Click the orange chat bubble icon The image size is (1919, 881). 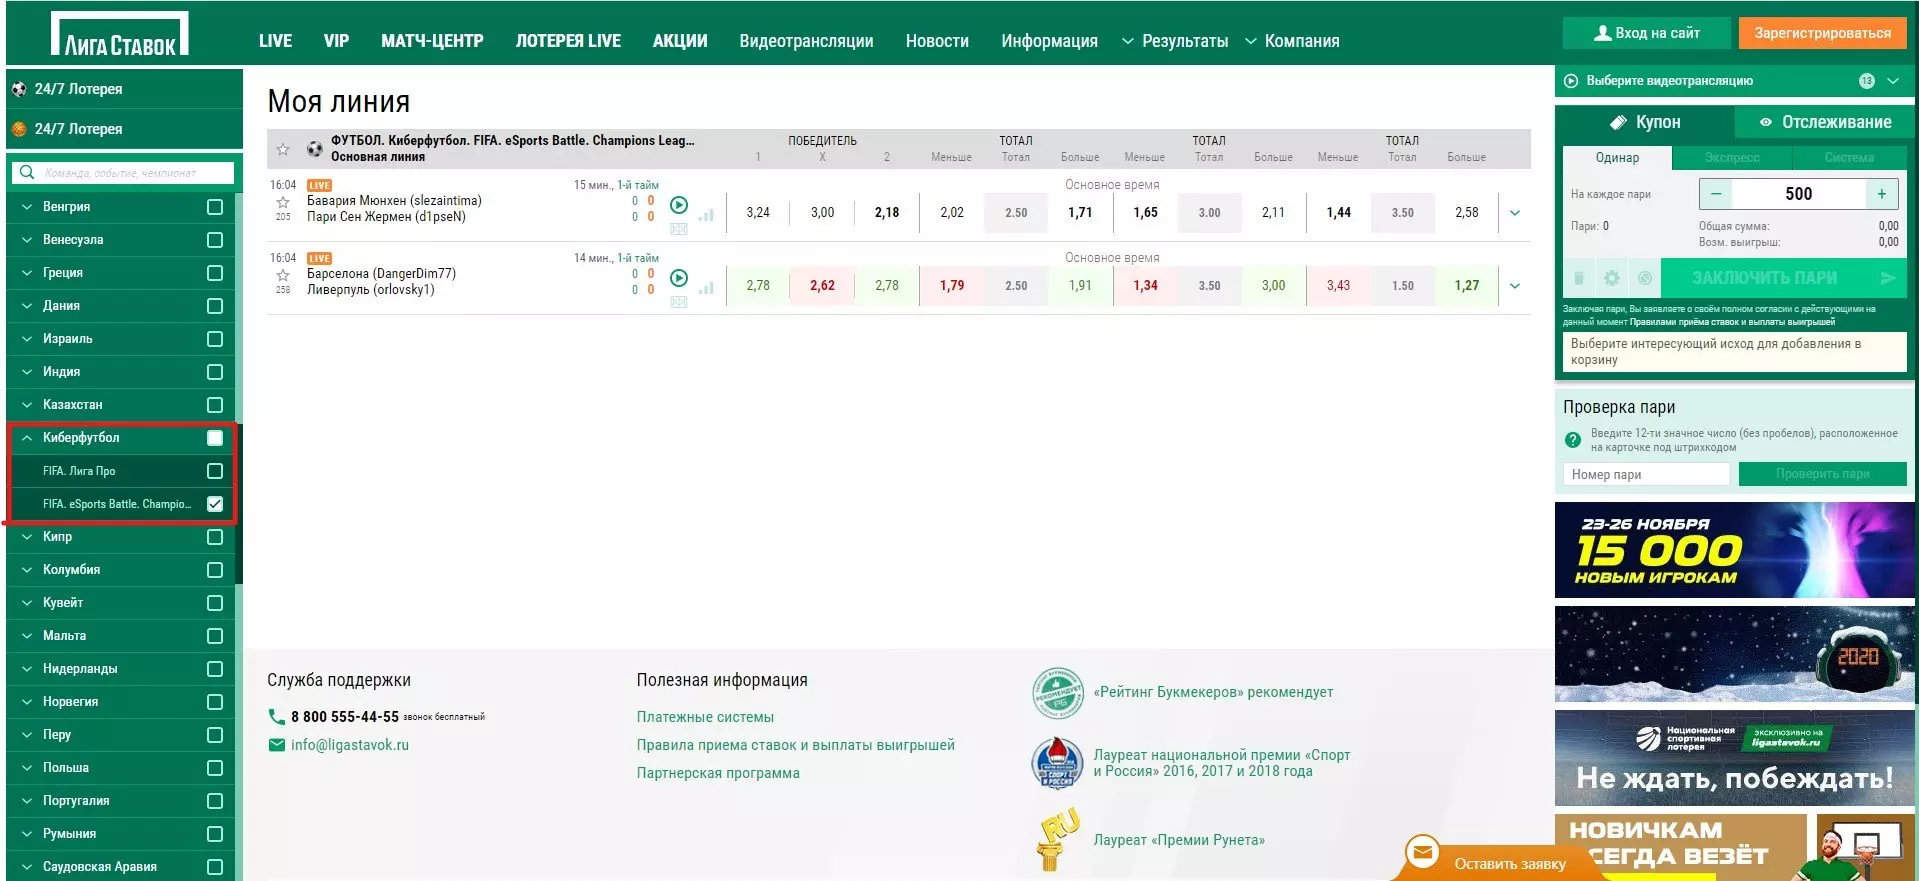coord(1422,853)
